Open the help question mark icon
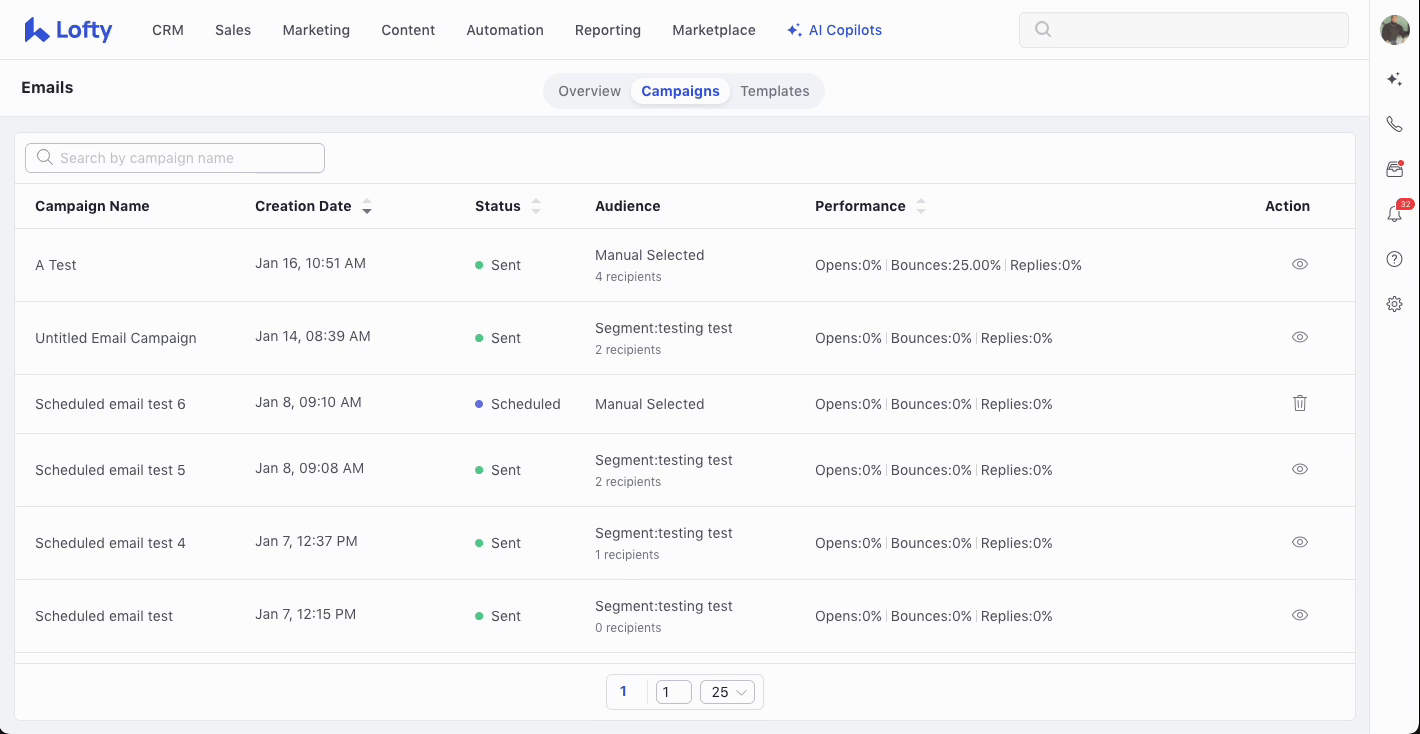 [1394, 259]
